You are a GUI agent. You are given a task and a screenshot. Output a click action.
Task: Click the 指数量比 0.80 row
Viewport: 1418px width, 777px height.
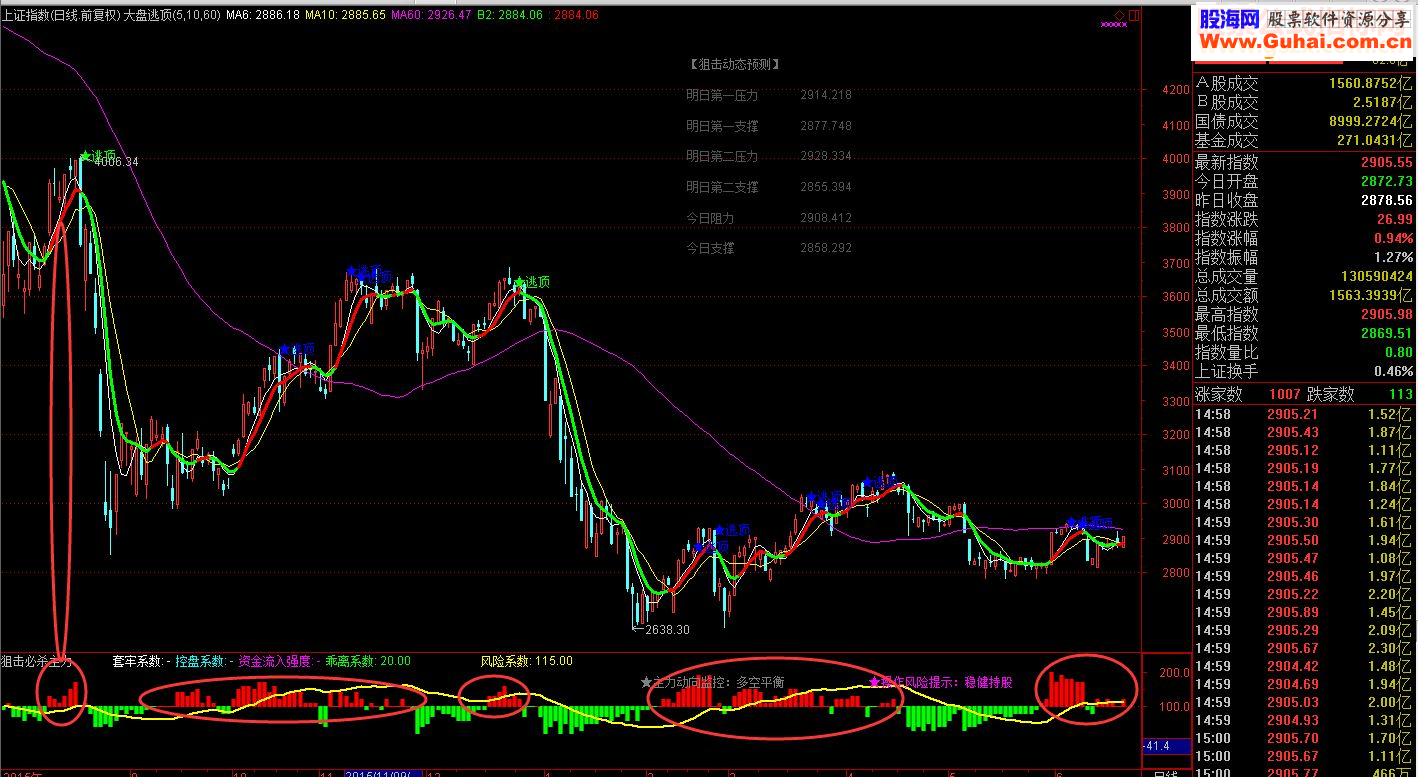pyautogui.click(x=1304, y=352)
